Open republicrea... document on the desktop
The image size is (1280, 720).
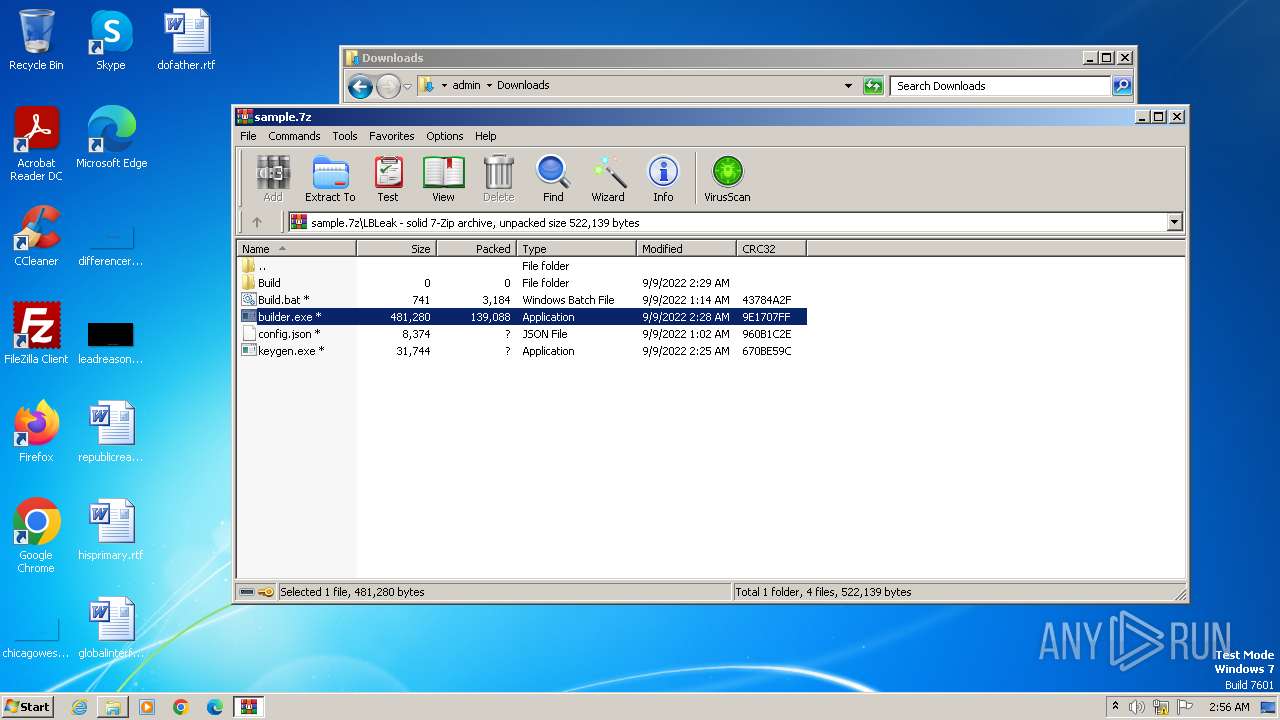tap(111, 431)
